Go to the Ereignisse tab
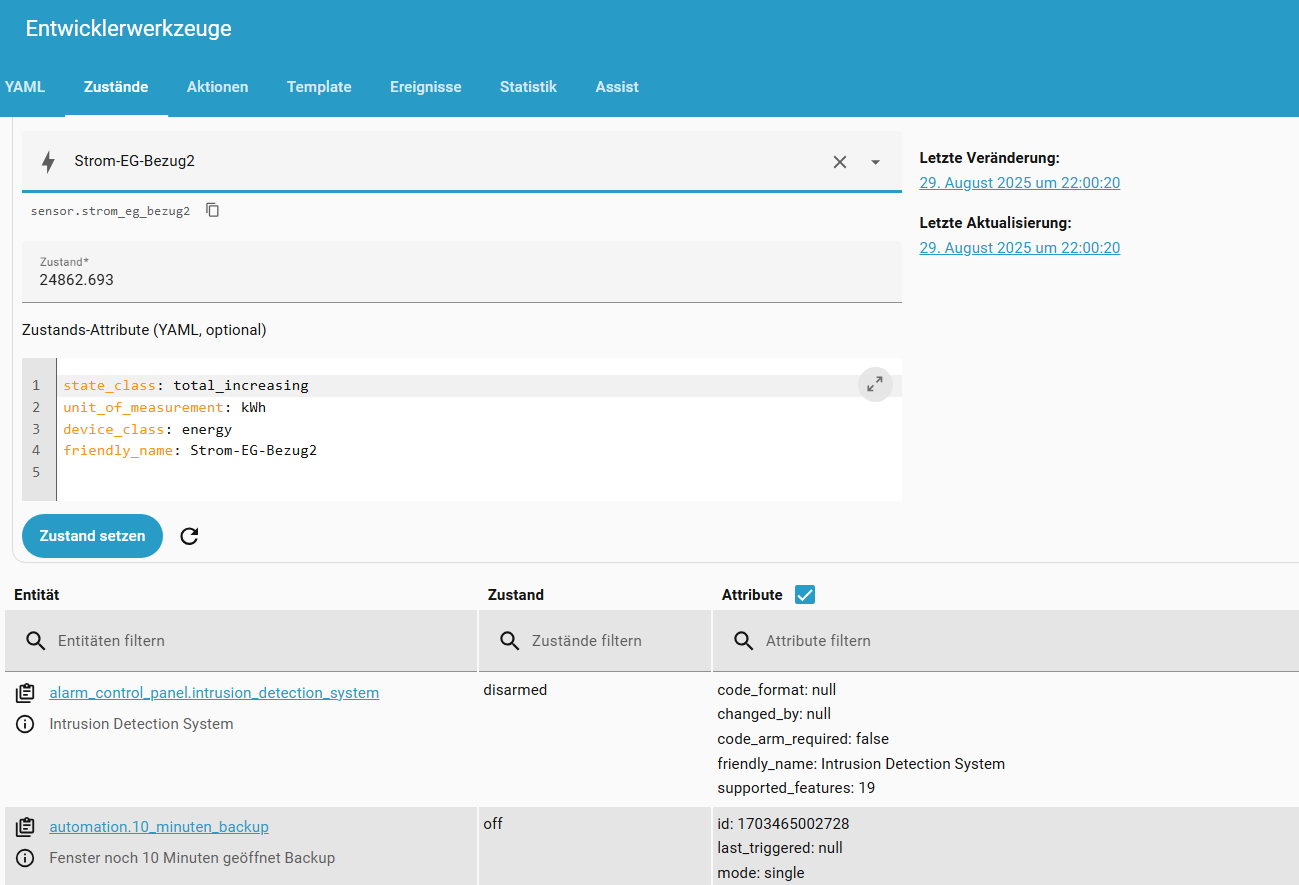The height and width of the screenshot is (885, 1299). click(x=425, y=87)
